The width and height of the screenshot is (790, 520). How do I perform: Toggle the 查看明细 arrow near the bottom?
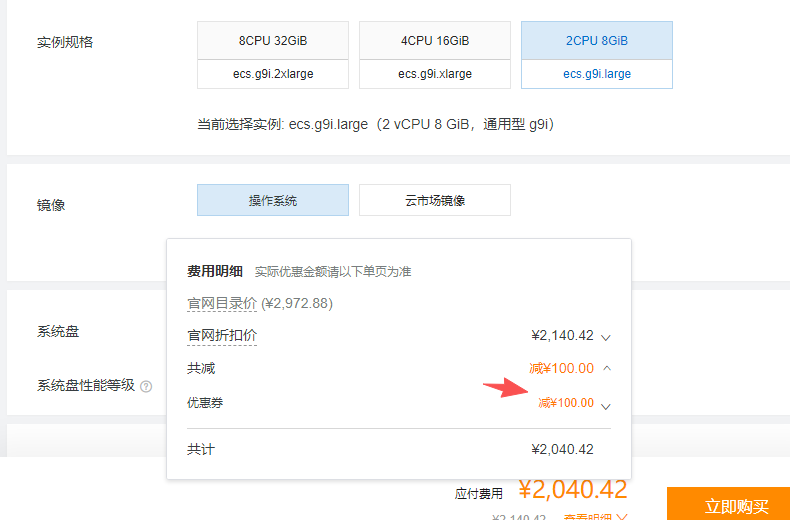pos(622,517)
